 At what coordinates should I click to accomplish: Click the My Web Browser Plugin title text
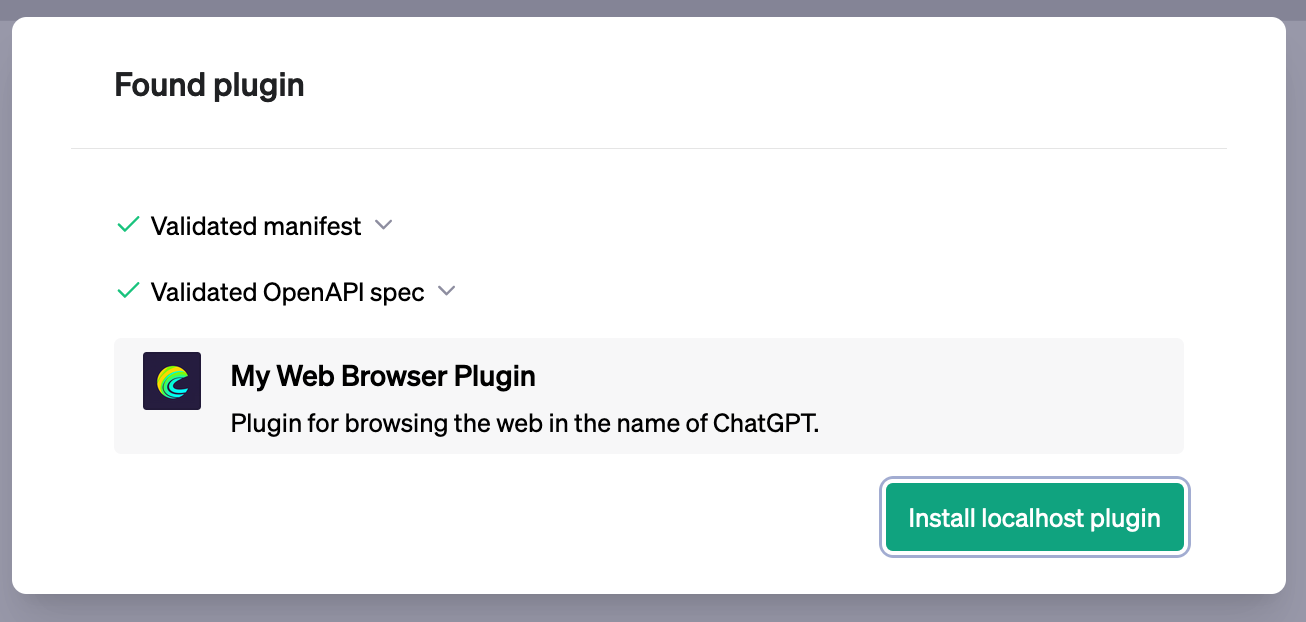pyautogui.click(x=383, y=376)
